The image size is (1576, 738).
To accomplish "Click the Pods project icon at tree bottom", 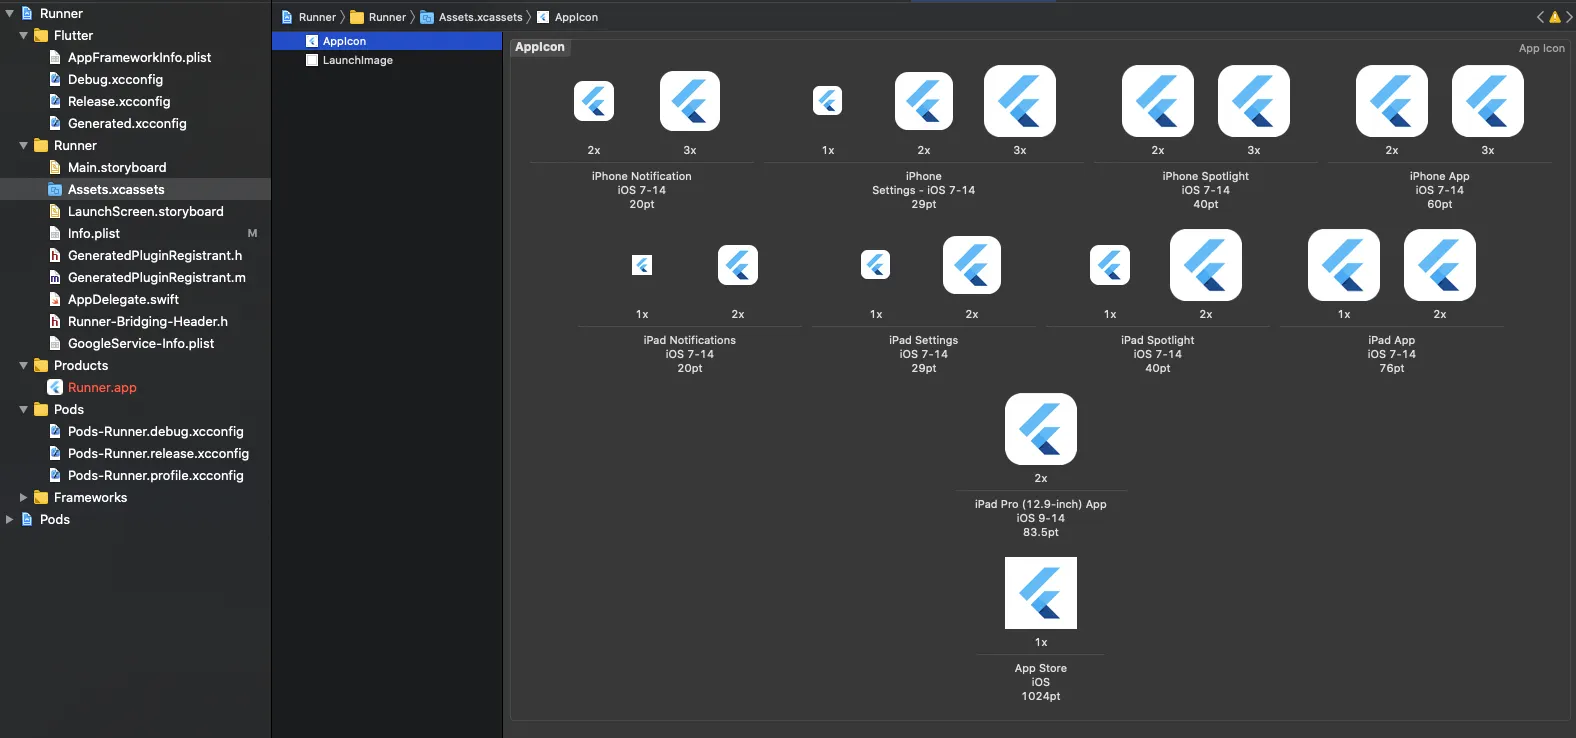I will coord(27,519).
